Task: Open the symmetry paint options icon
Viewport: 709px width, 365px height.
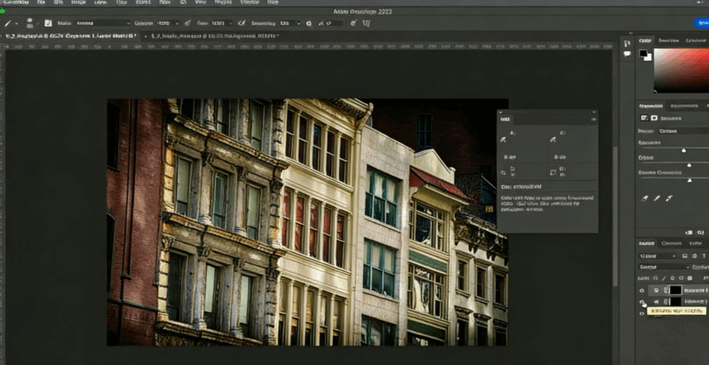Action: pyautogui.click(x=367, y=23)
